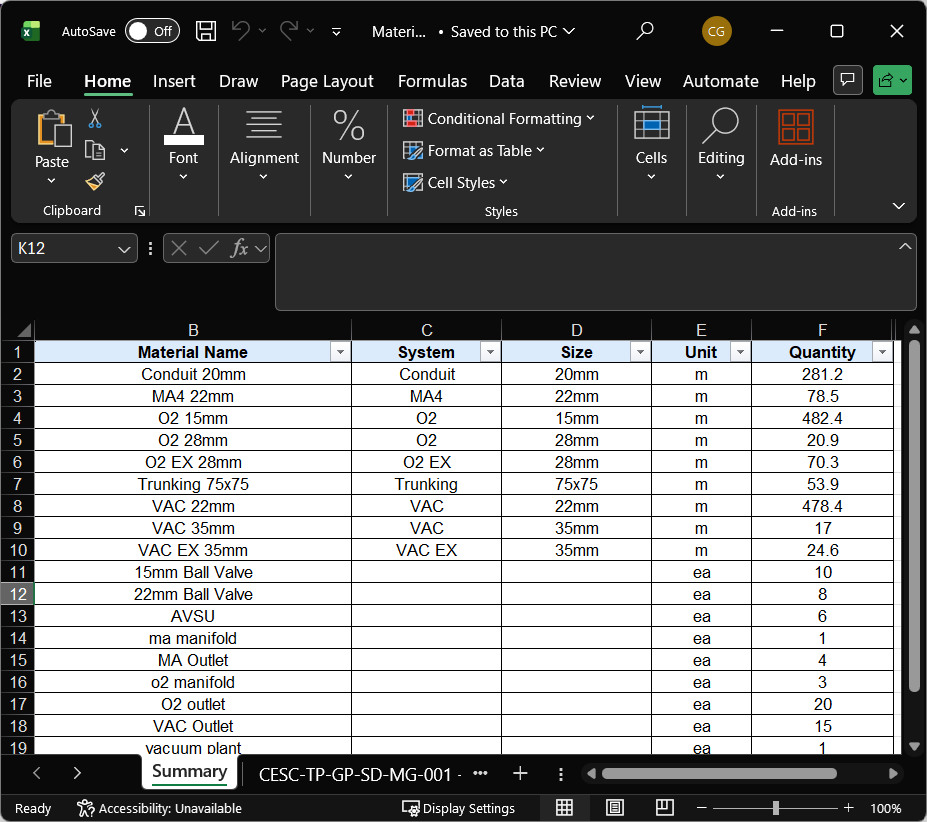This screenshot has width=927, height=822.
Task: Open the File tab
Action: pos(39,81)
